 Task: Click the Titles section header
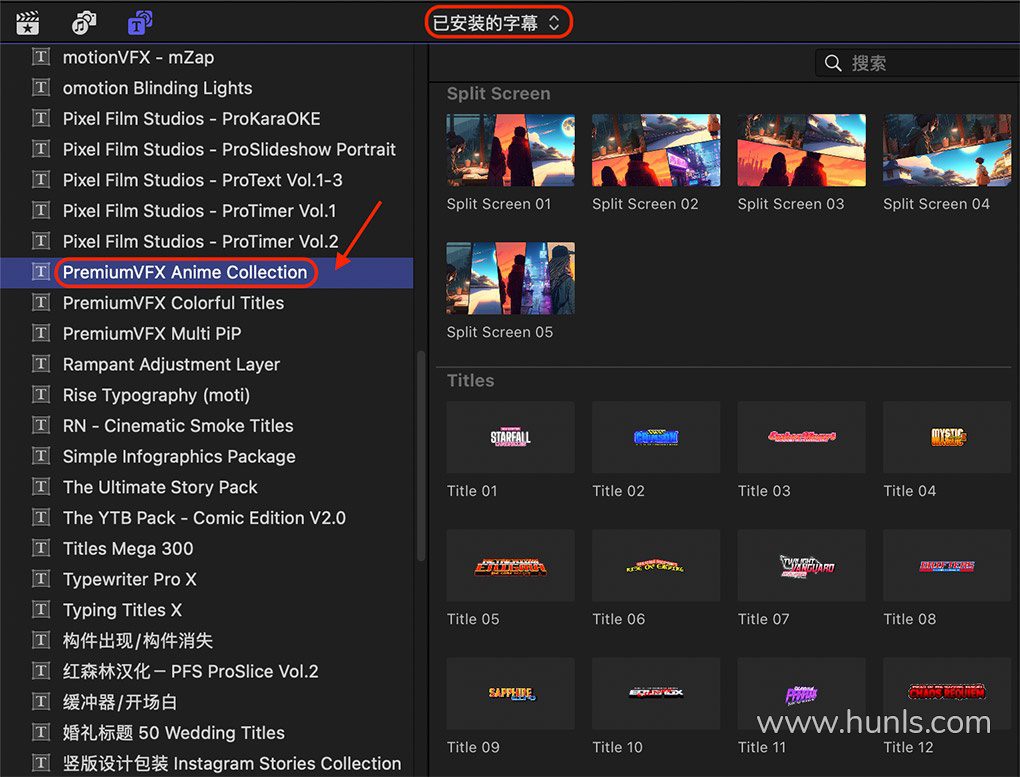[470, 381]
